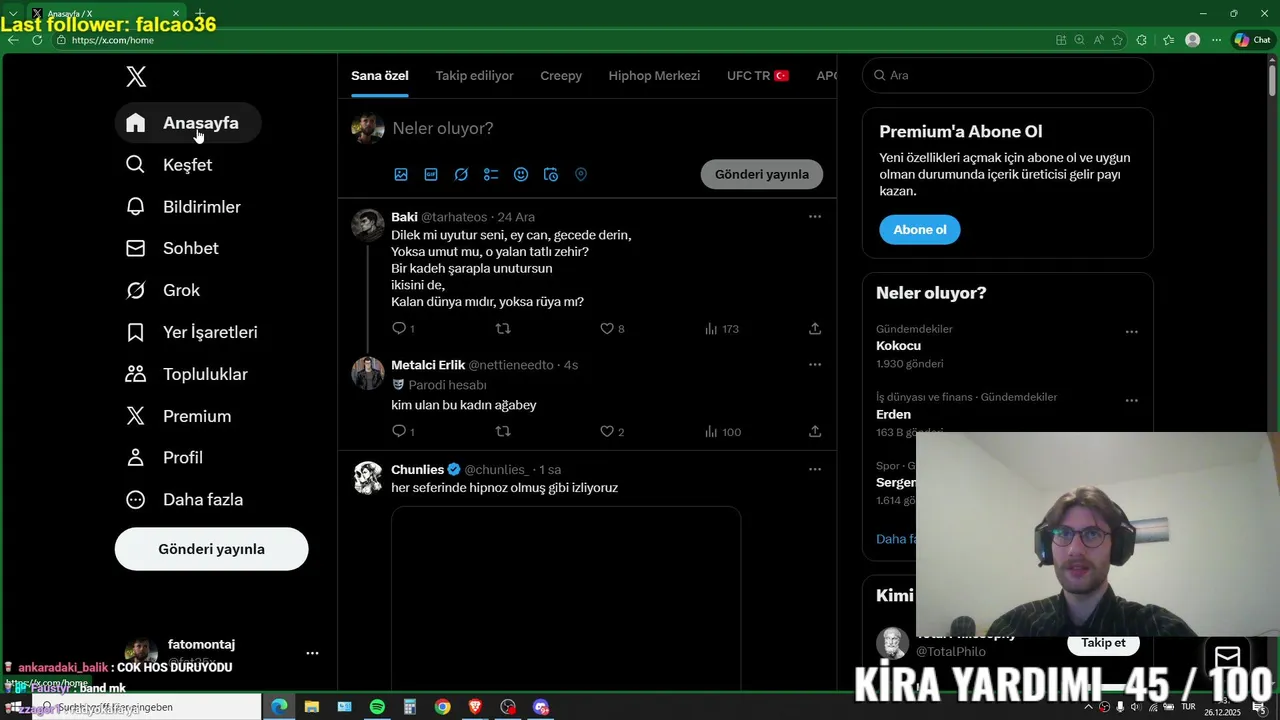Click the Grok enhance icon in composer
1280x720 pixels.
tap(461, 174)
